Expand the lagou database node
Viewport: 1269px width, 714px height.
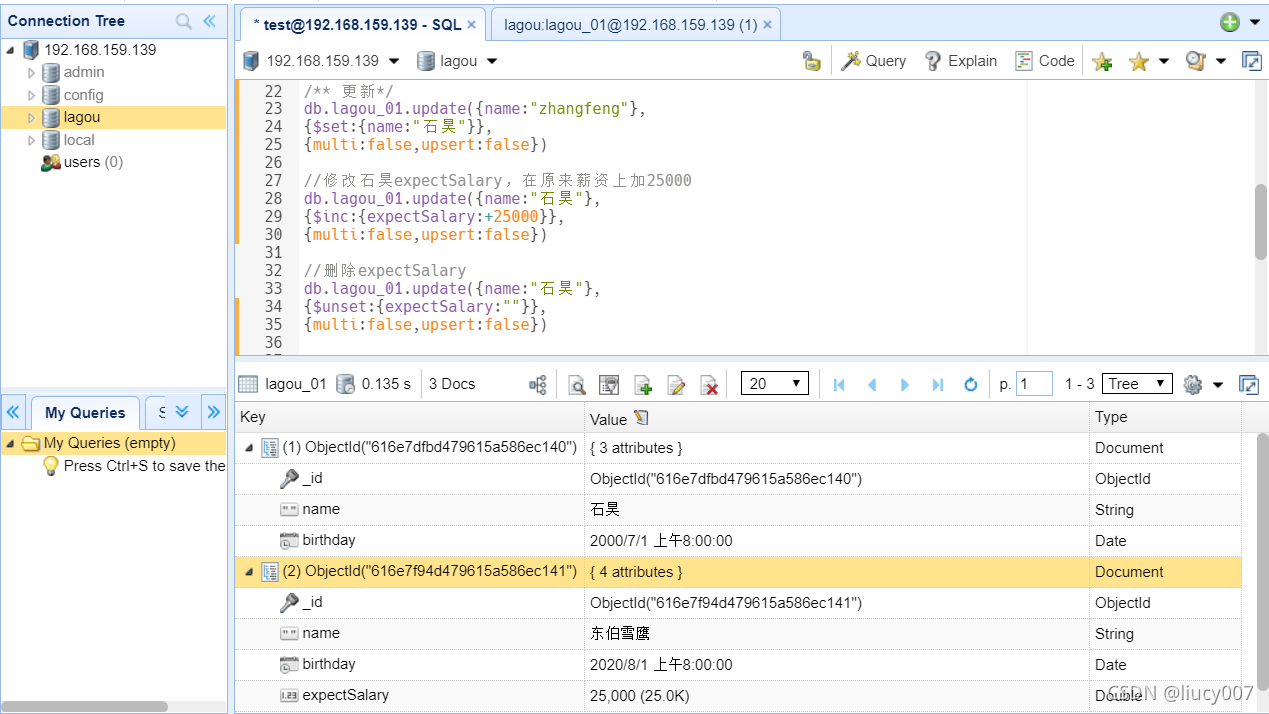coord(31,117)
